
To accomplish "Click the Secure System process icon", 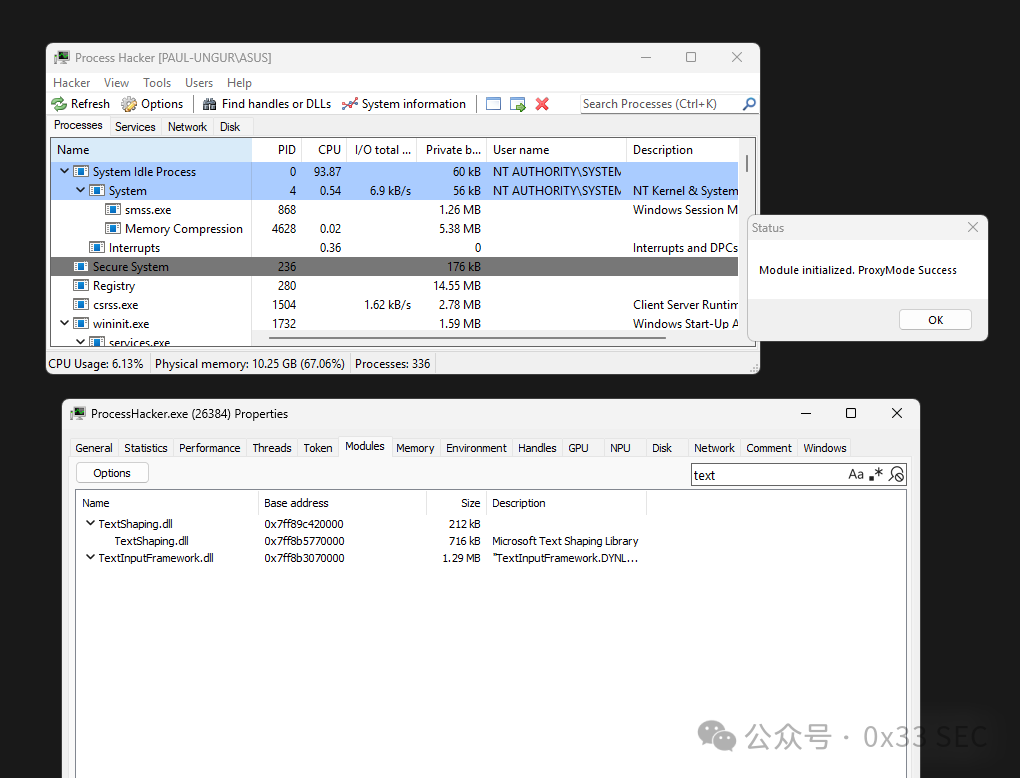I will tap(81, 267).
